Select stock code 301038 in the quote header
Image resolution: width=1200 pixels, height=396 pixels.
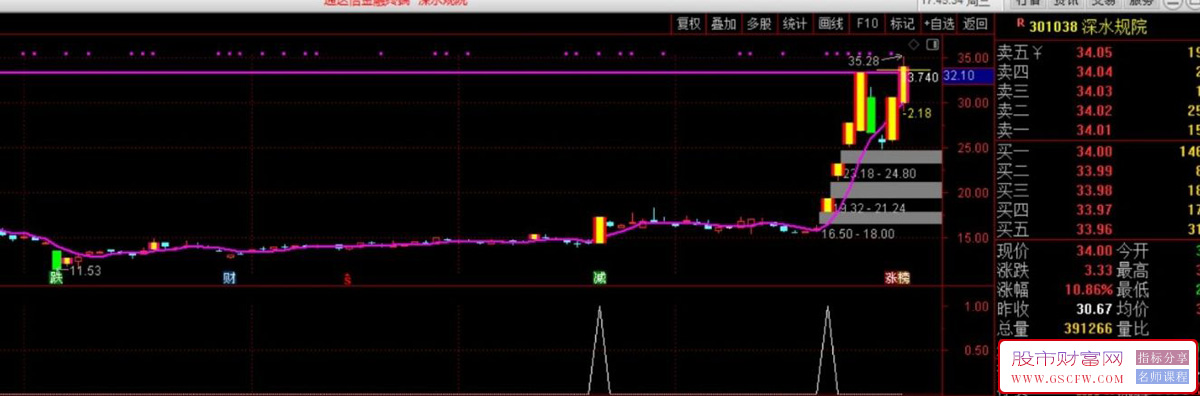click(x=1053, y=27)
